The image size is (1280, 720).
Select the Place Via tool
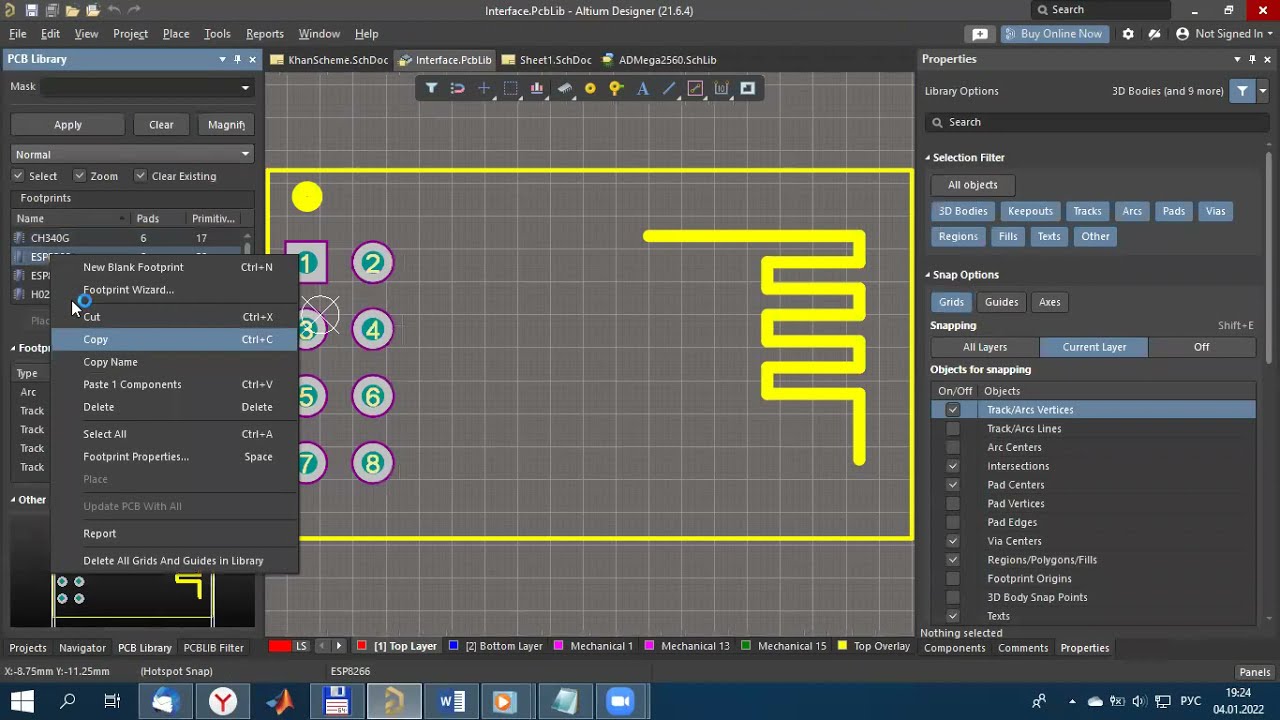[x=616, y=88]
